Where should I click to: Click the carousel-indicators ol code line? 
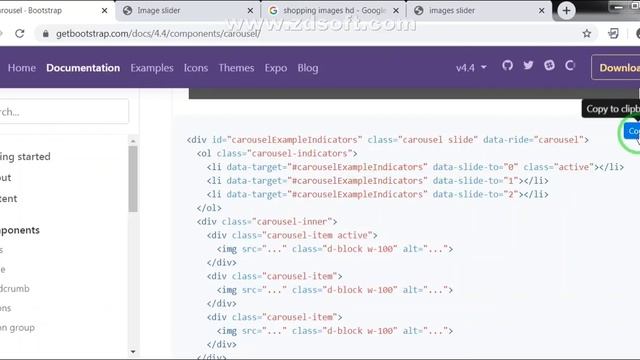coord(277,153)
